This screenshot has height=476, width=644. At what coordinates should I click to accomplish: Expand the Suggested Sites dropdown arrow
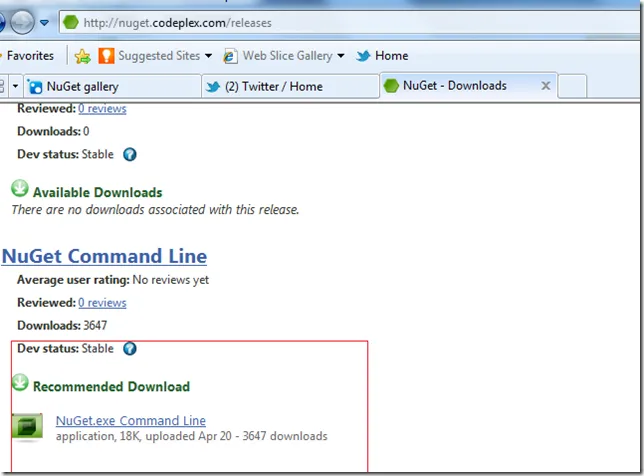(208, 56)
